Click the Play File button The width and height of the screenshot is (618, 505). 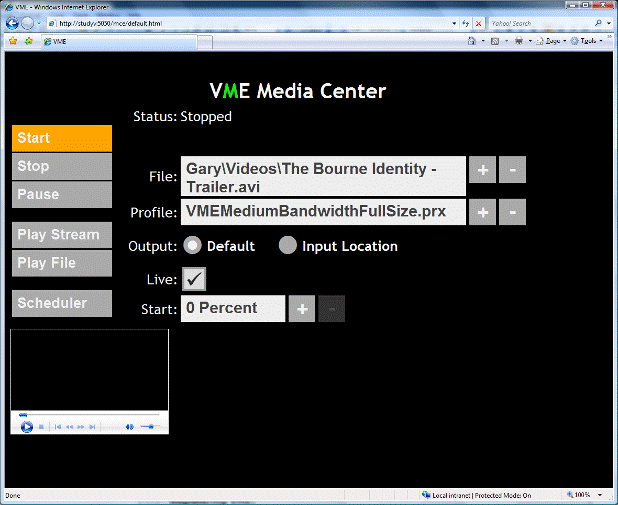(x=62, y=263)
